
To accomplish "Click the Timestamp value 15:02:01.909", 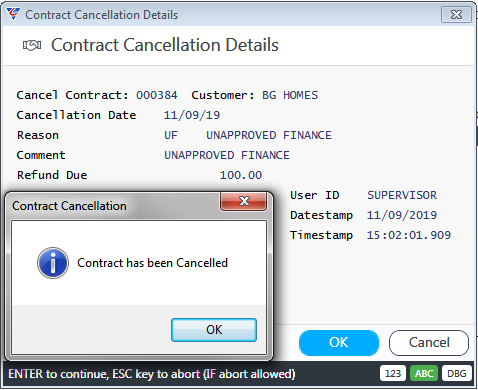I will click(x=409, y=235).
